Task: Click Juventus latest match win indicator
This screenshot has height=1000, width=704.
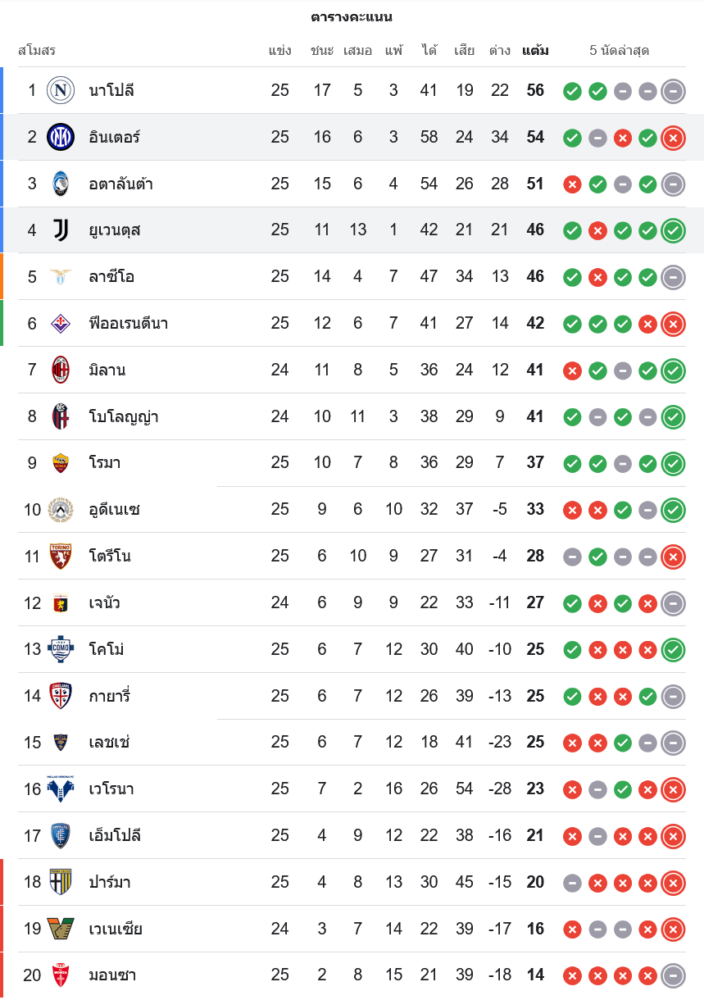Action: coord(673,230)
